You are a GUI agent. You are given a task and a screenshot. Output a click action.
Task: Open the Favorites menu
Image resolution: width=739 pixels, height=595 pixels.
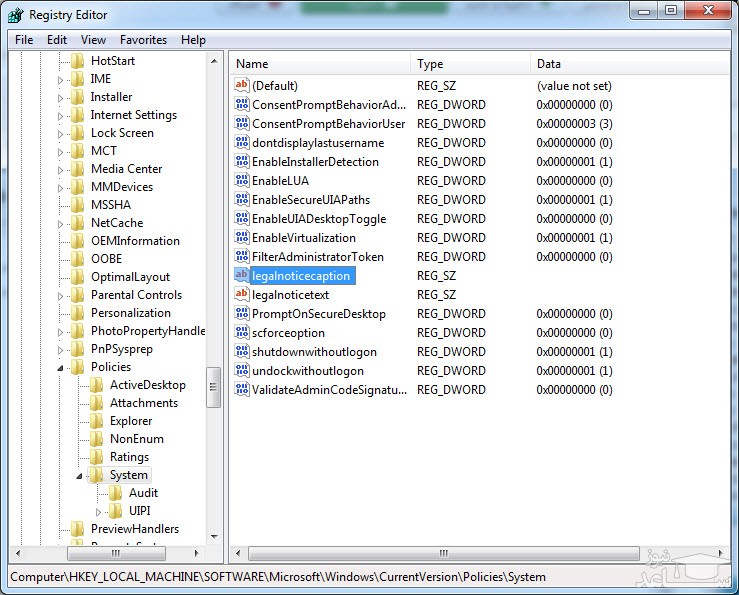coord(143,40)
